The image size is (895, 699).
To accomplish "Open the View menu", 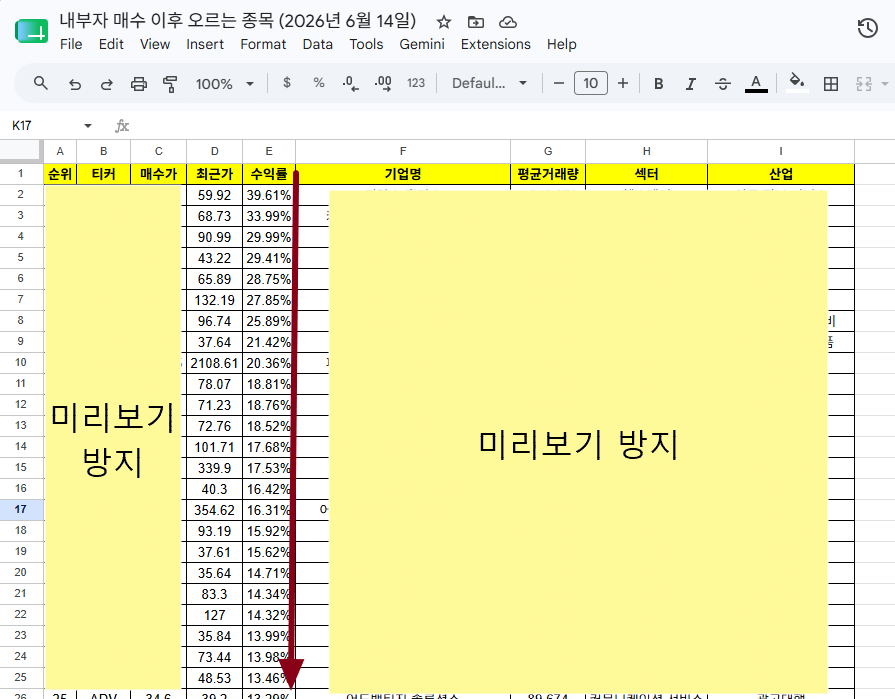I will [x=155, y=45].
